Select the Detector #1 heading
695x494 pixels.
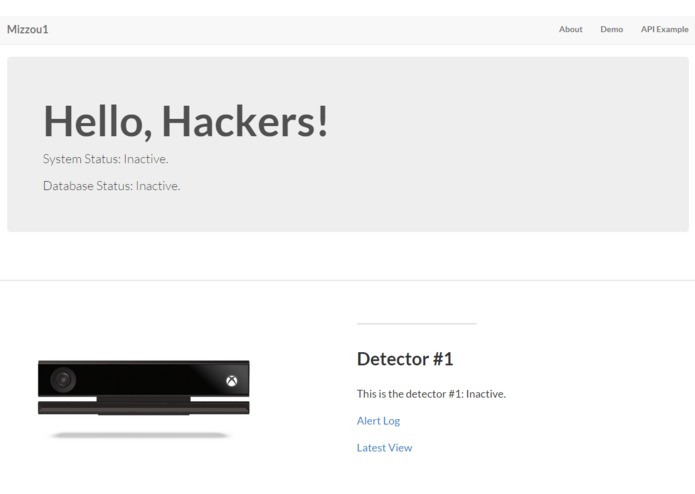[405, 359]
